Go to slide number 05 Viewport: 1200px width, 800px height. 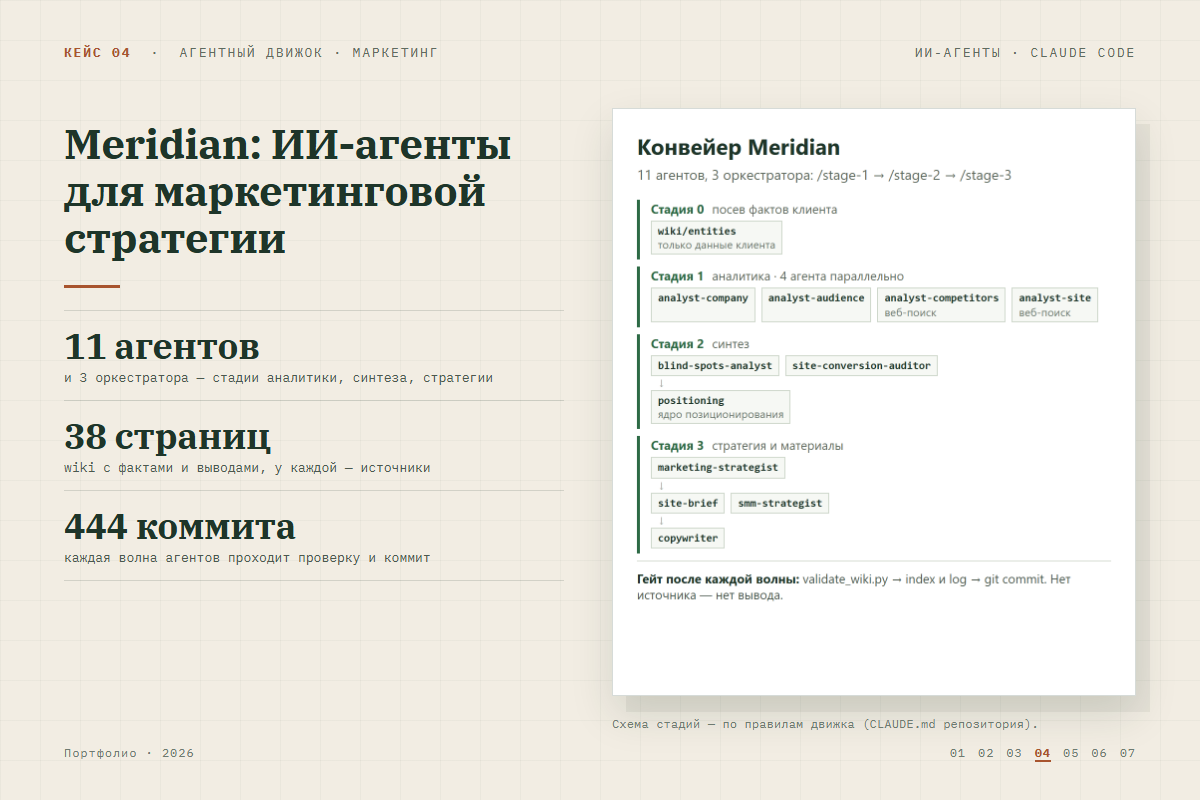click(x=1071, y=753)
